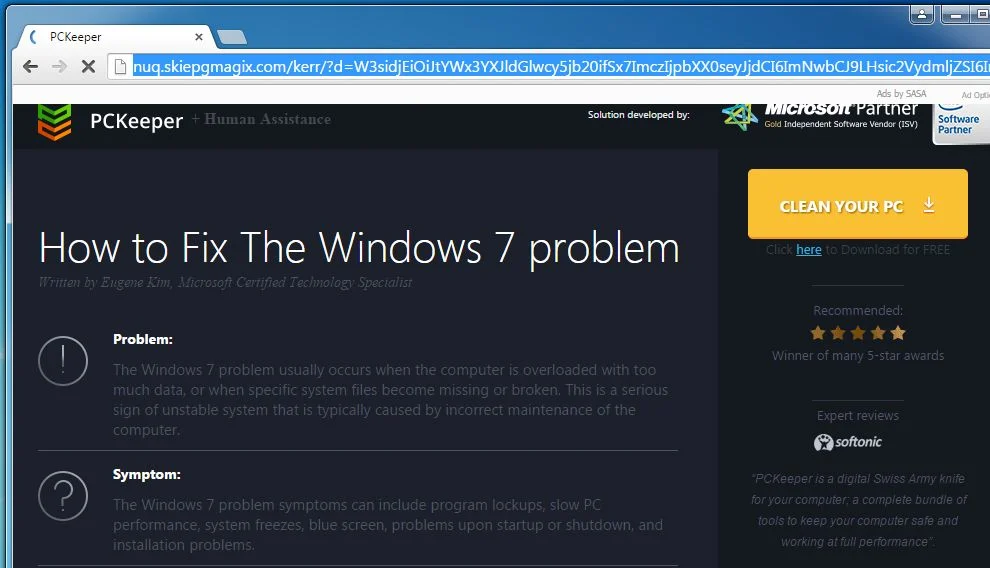Click the fifth star in the rating

click(898, 333)
